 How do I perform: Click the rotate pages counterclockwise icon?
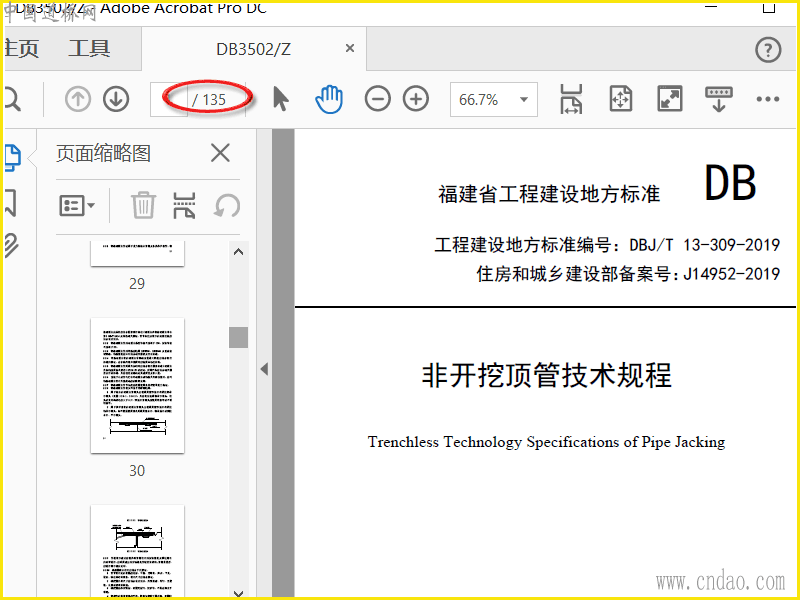tap(227, 205)
